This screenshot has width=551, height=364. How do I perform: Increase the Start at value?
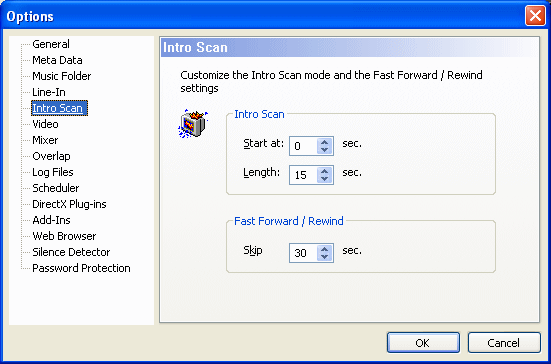point(324,142)
